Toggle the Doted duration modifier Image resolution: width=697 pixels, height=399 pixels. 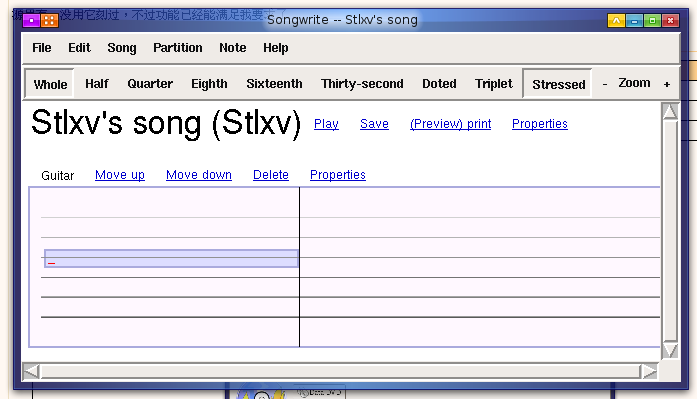pyautogui.click(x=439, y=84)
